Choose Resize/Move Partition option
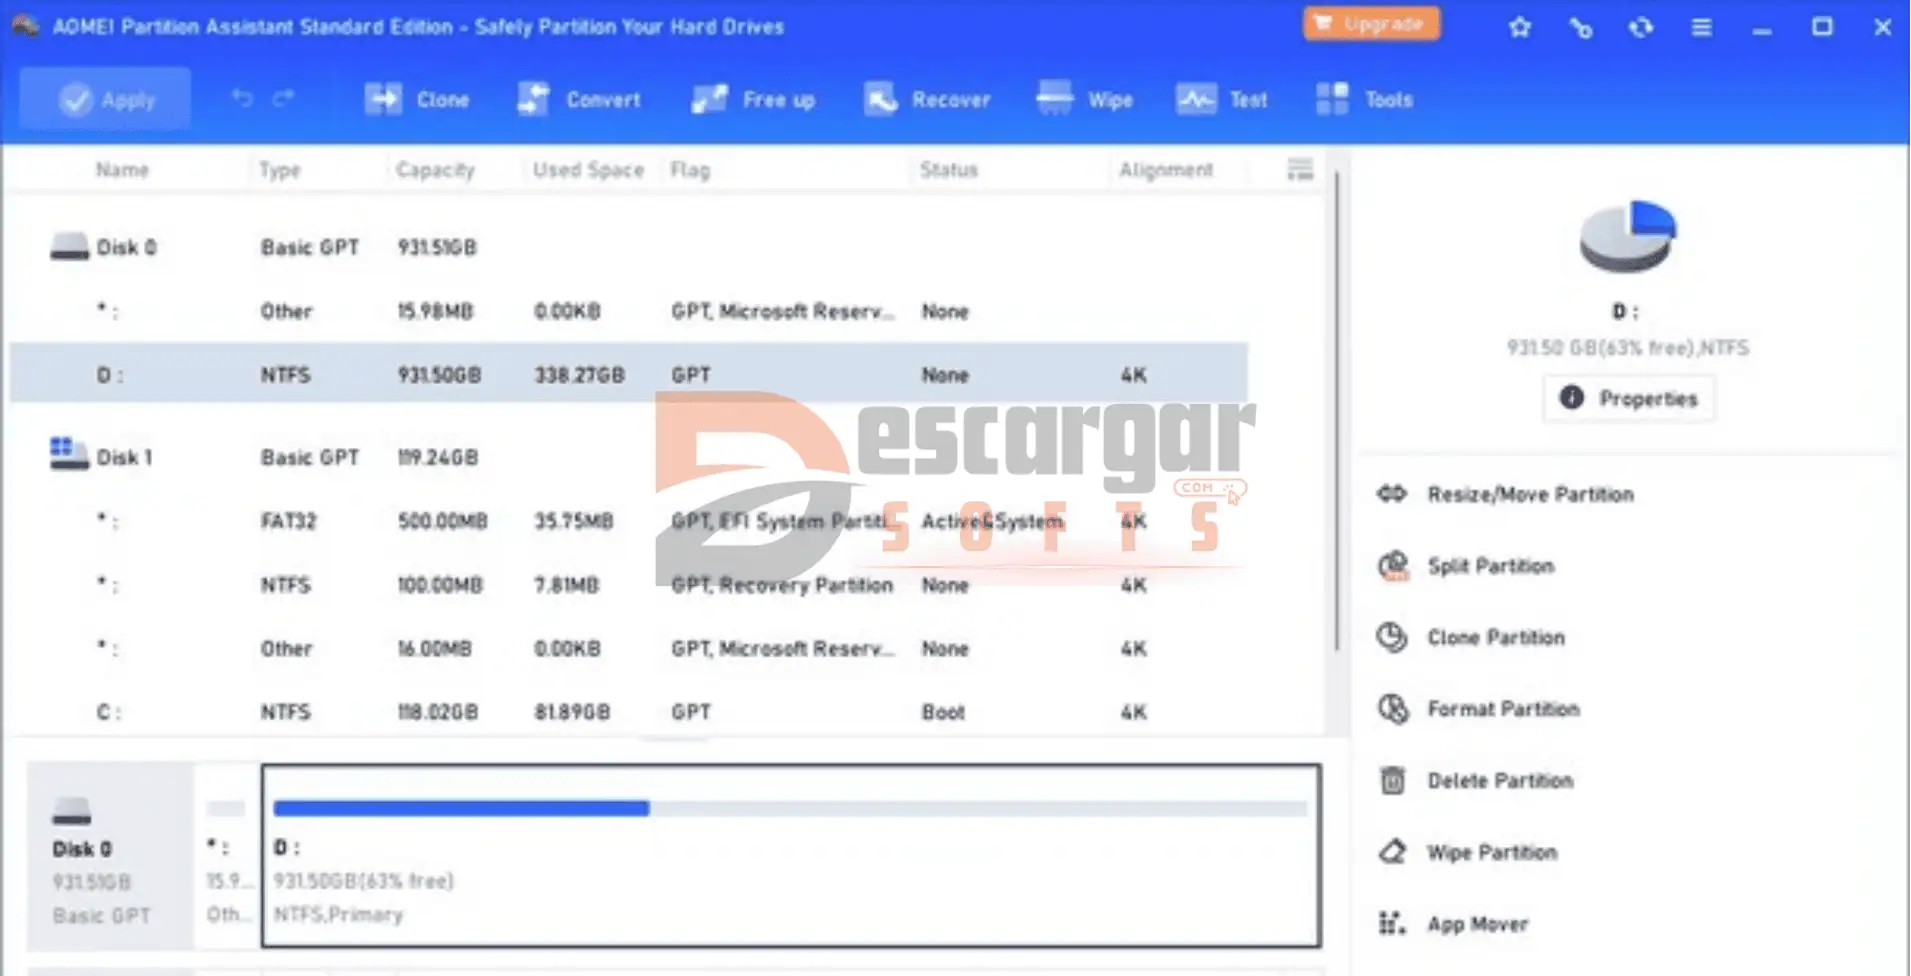The height and width of the screenshot is (976, 1911). (1529, 494)
